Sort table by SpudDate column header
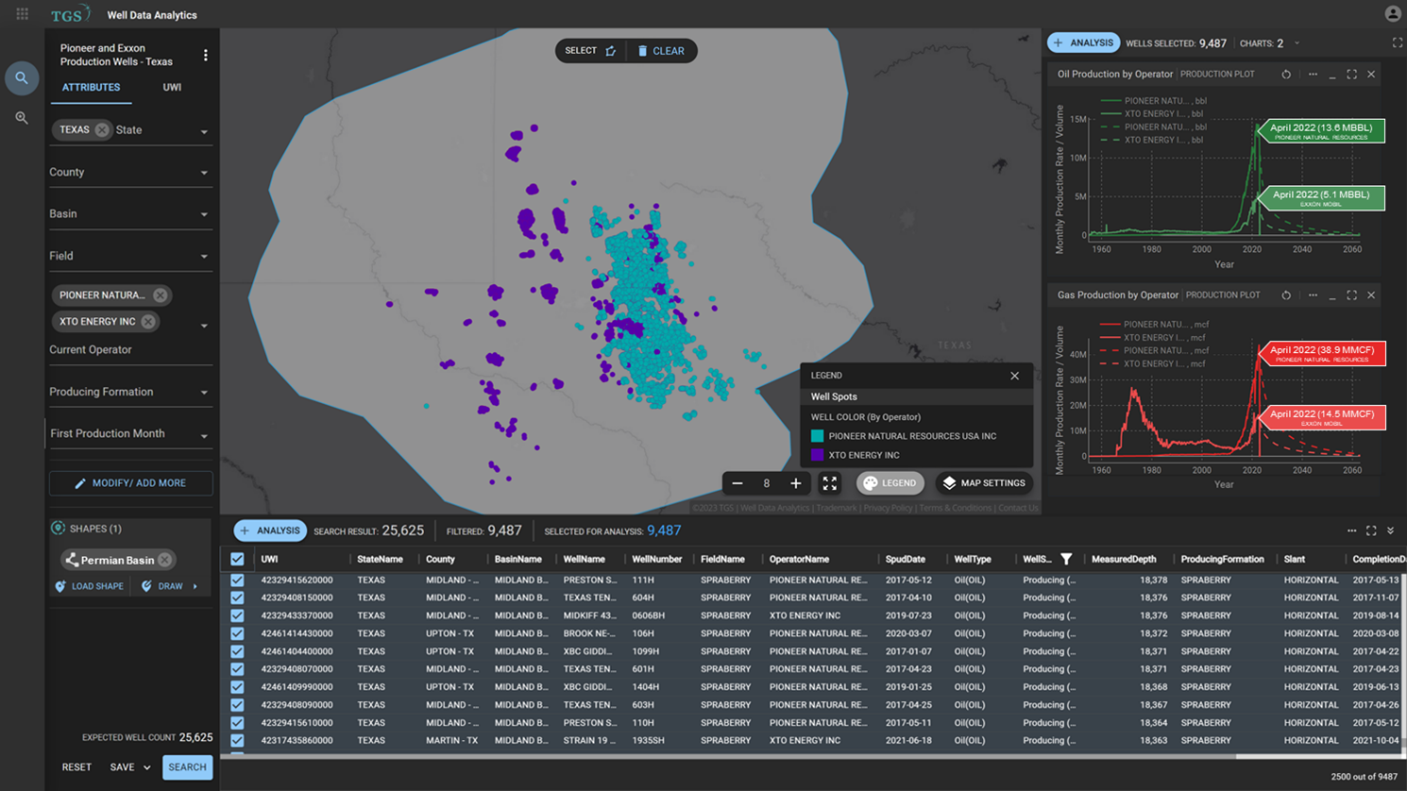1407x791 pixels. coord(905,559)
